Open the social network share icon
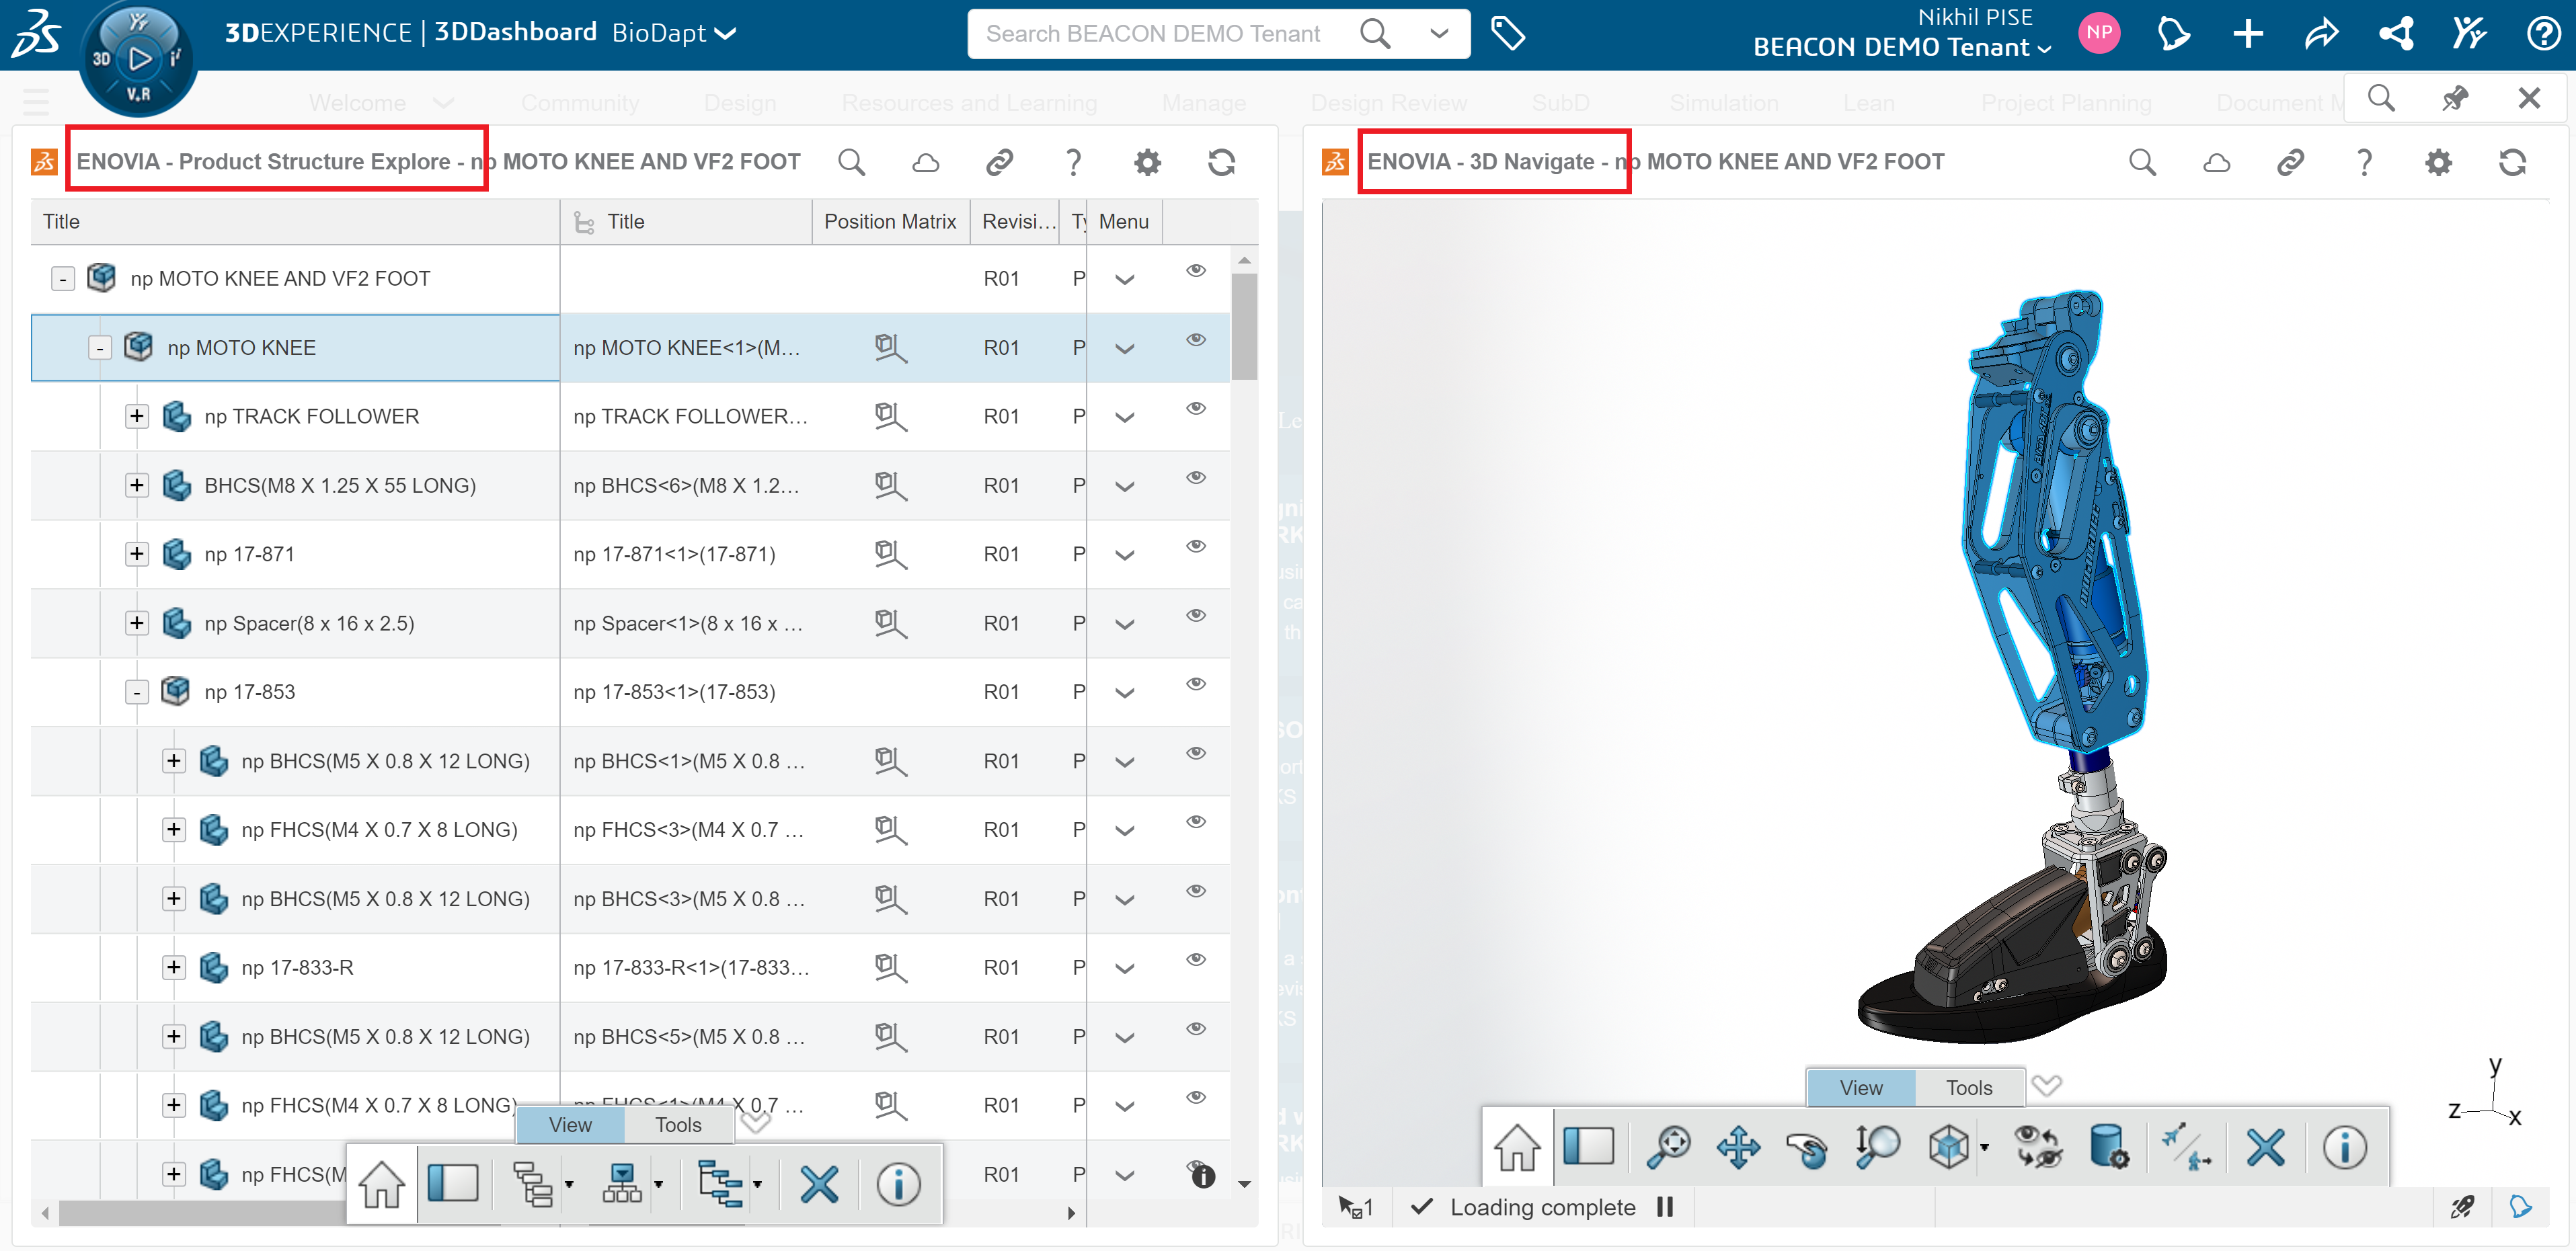The image size is (2576, 1251). (x=2396, y=34)
